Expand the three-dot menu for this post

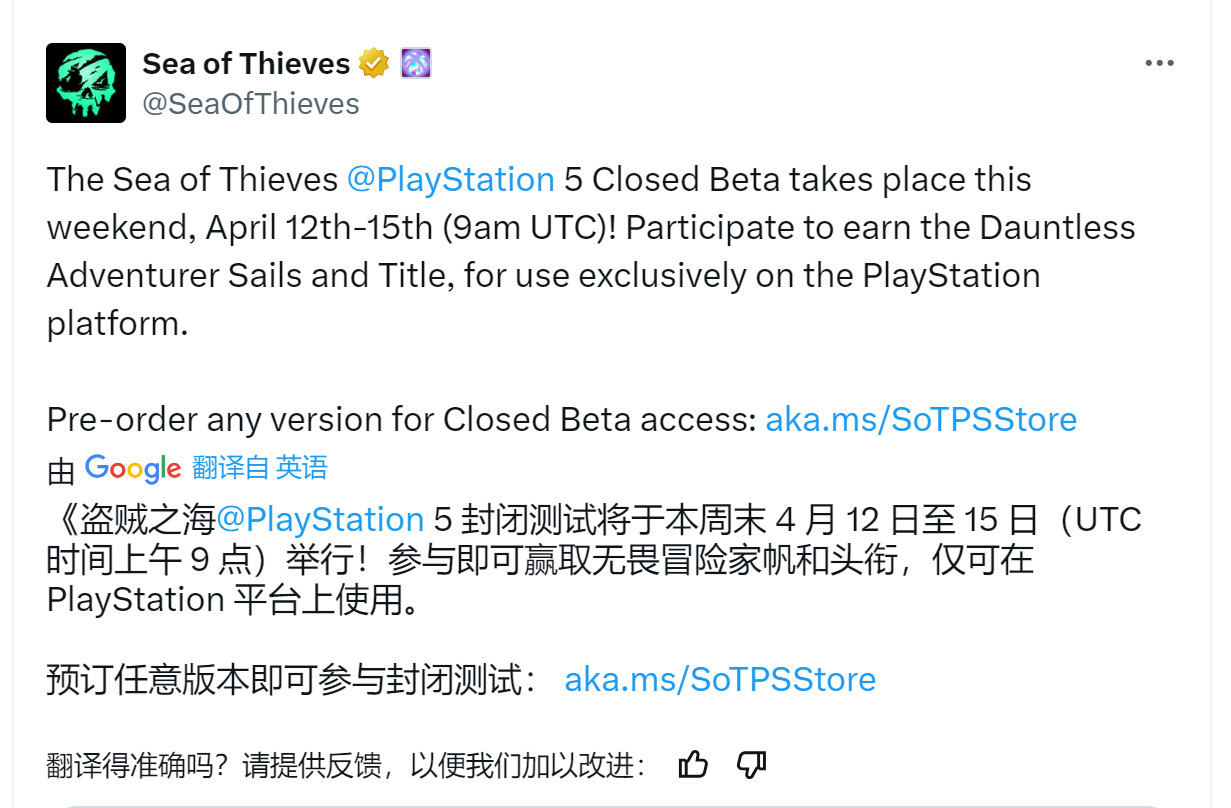coord(1159,62)
